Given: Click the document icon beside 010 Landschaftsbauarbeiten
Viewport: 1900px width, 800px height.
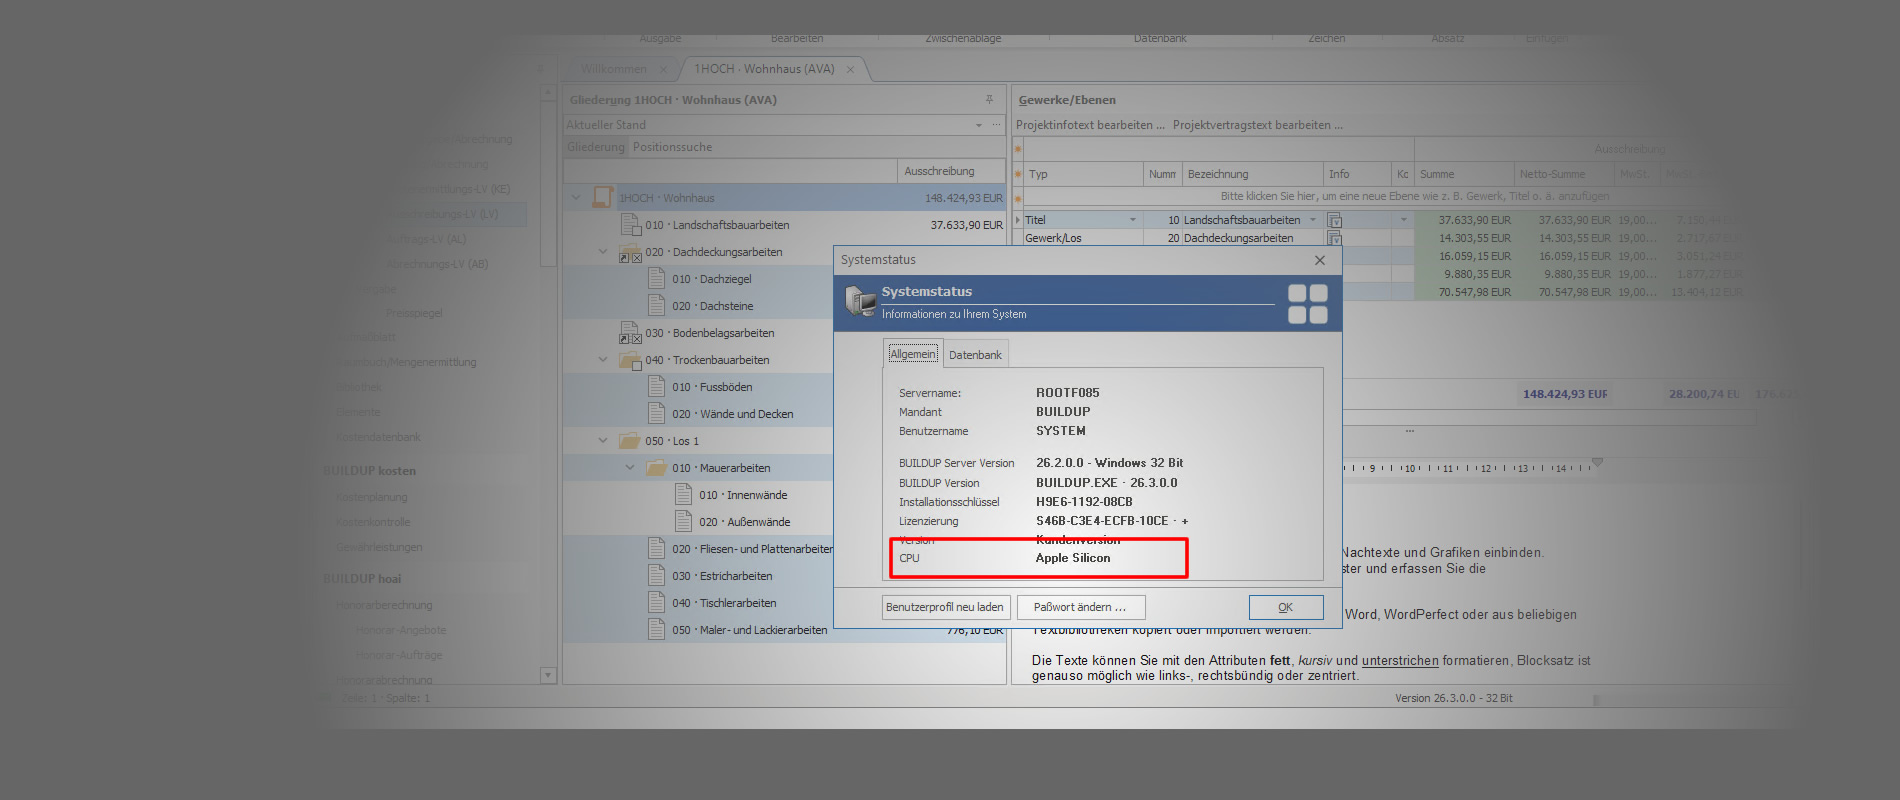Looking at the screenshot, I should [630, 224].
